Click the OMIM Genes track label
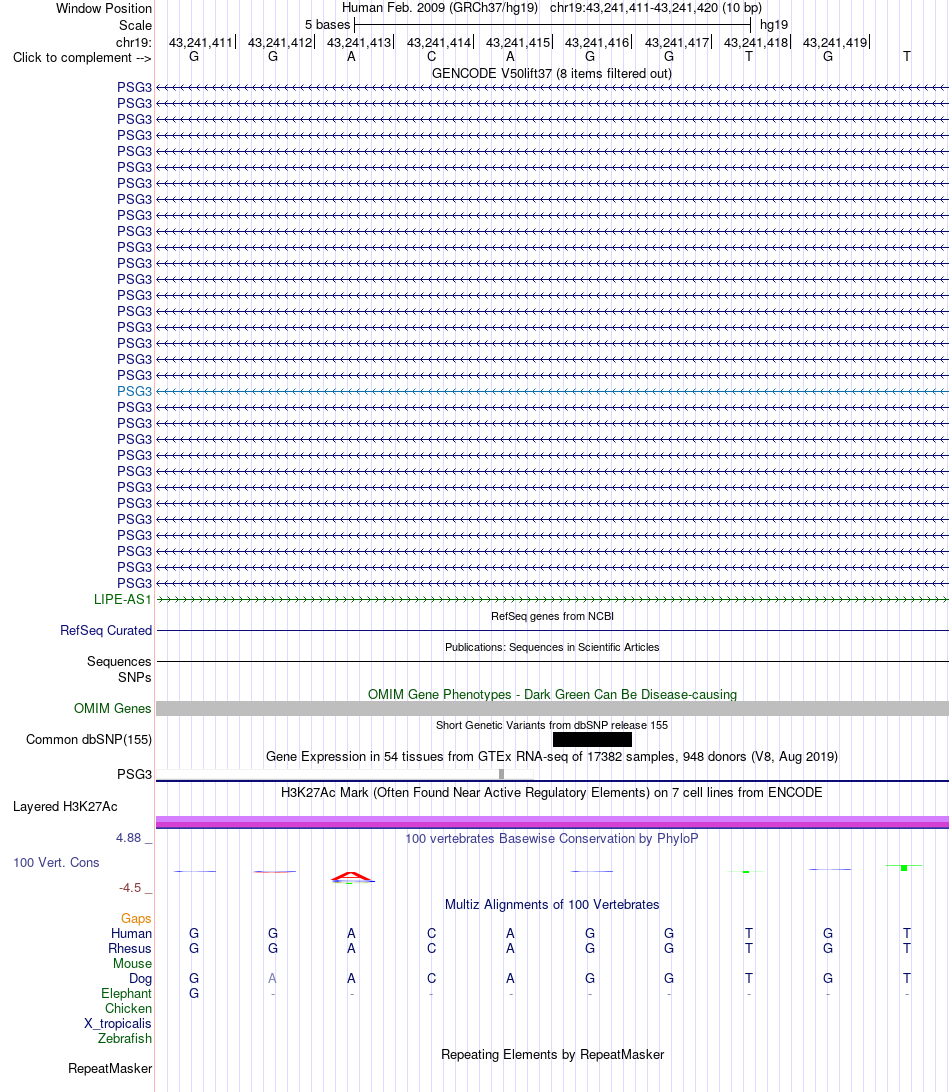 tap(112, 708)
